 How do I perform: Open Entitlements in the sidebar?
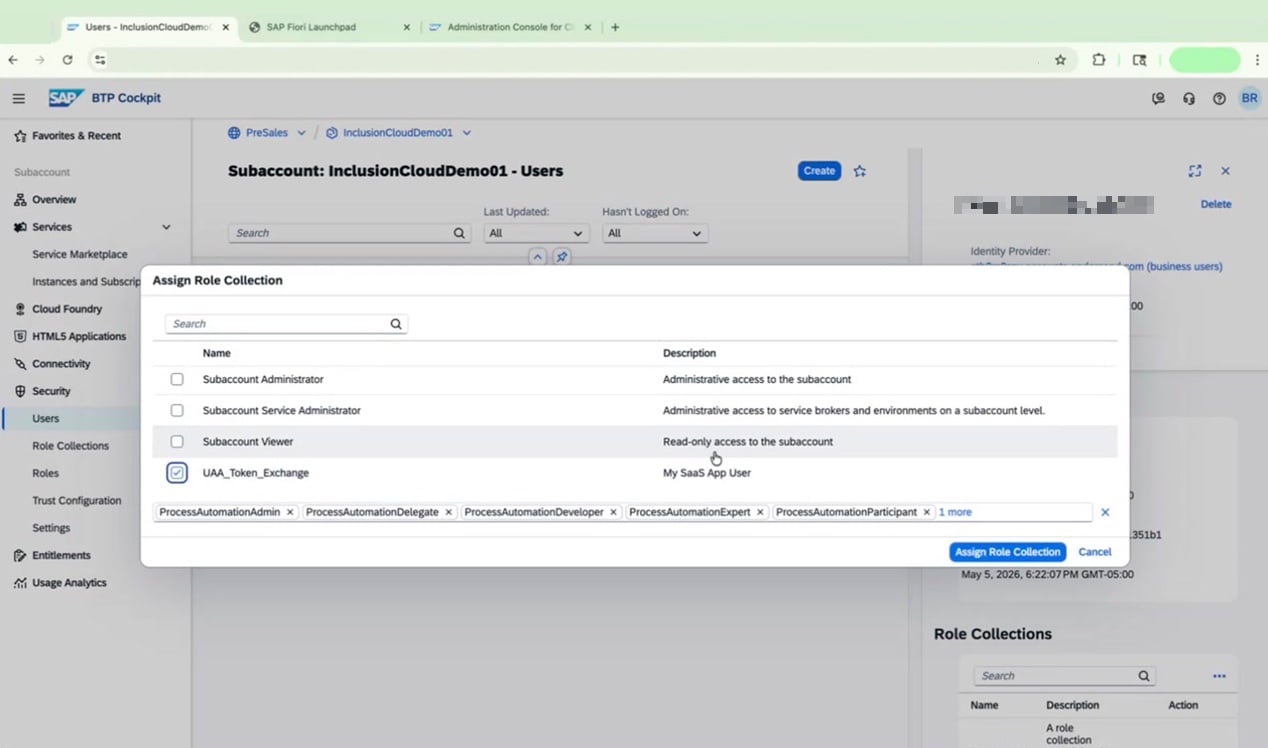[61, 556]
